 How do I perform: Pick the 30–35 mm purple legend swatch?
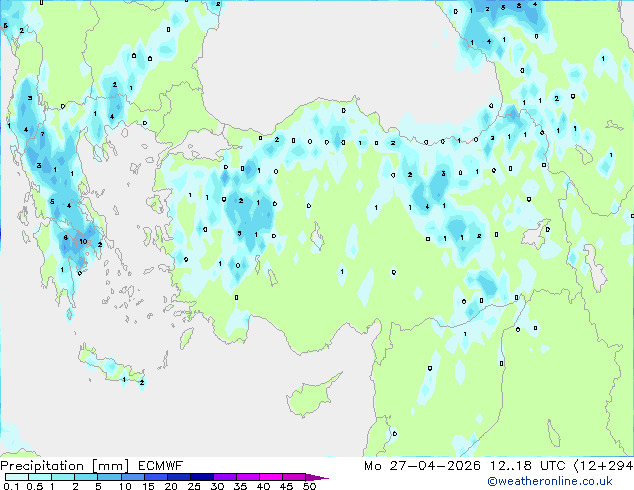tap(225, 477)
